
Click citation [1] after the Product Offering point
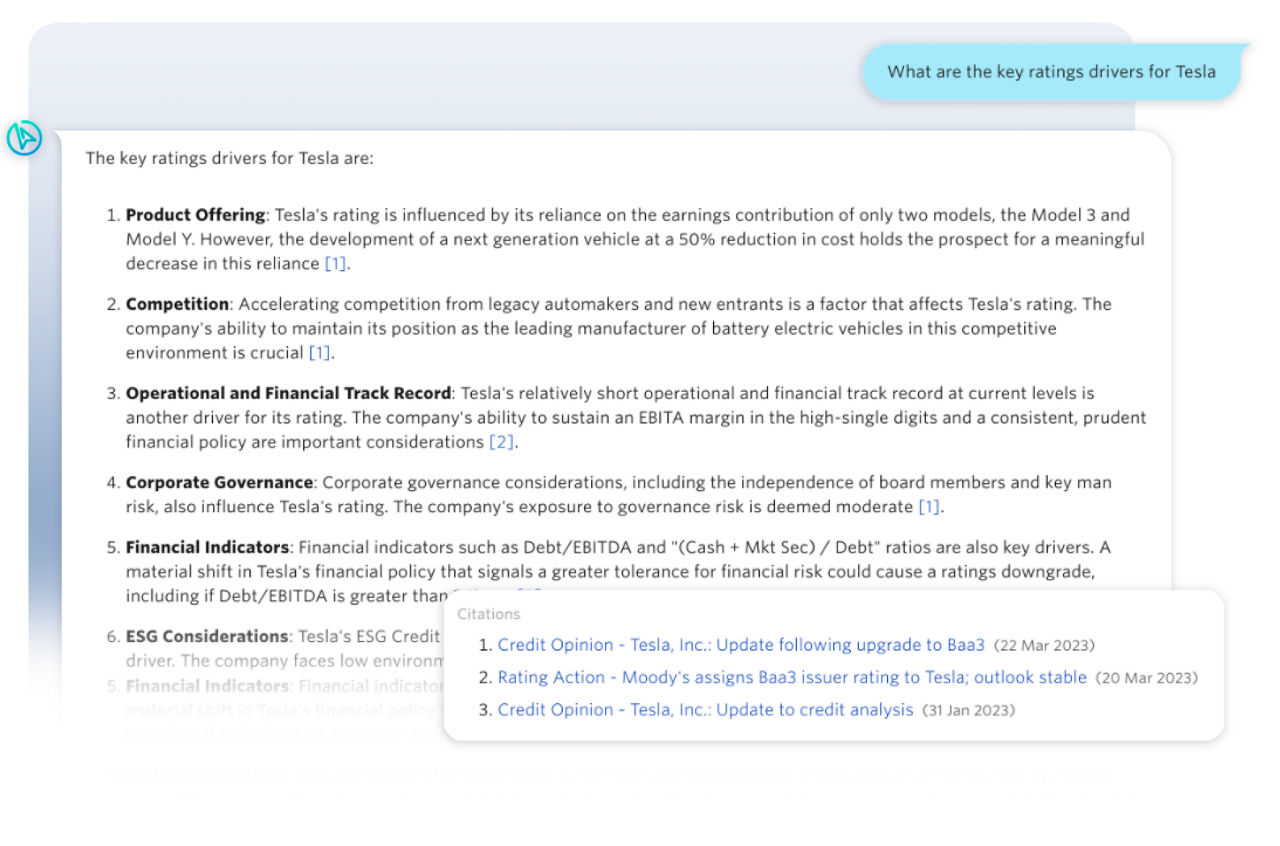[336, 263]
